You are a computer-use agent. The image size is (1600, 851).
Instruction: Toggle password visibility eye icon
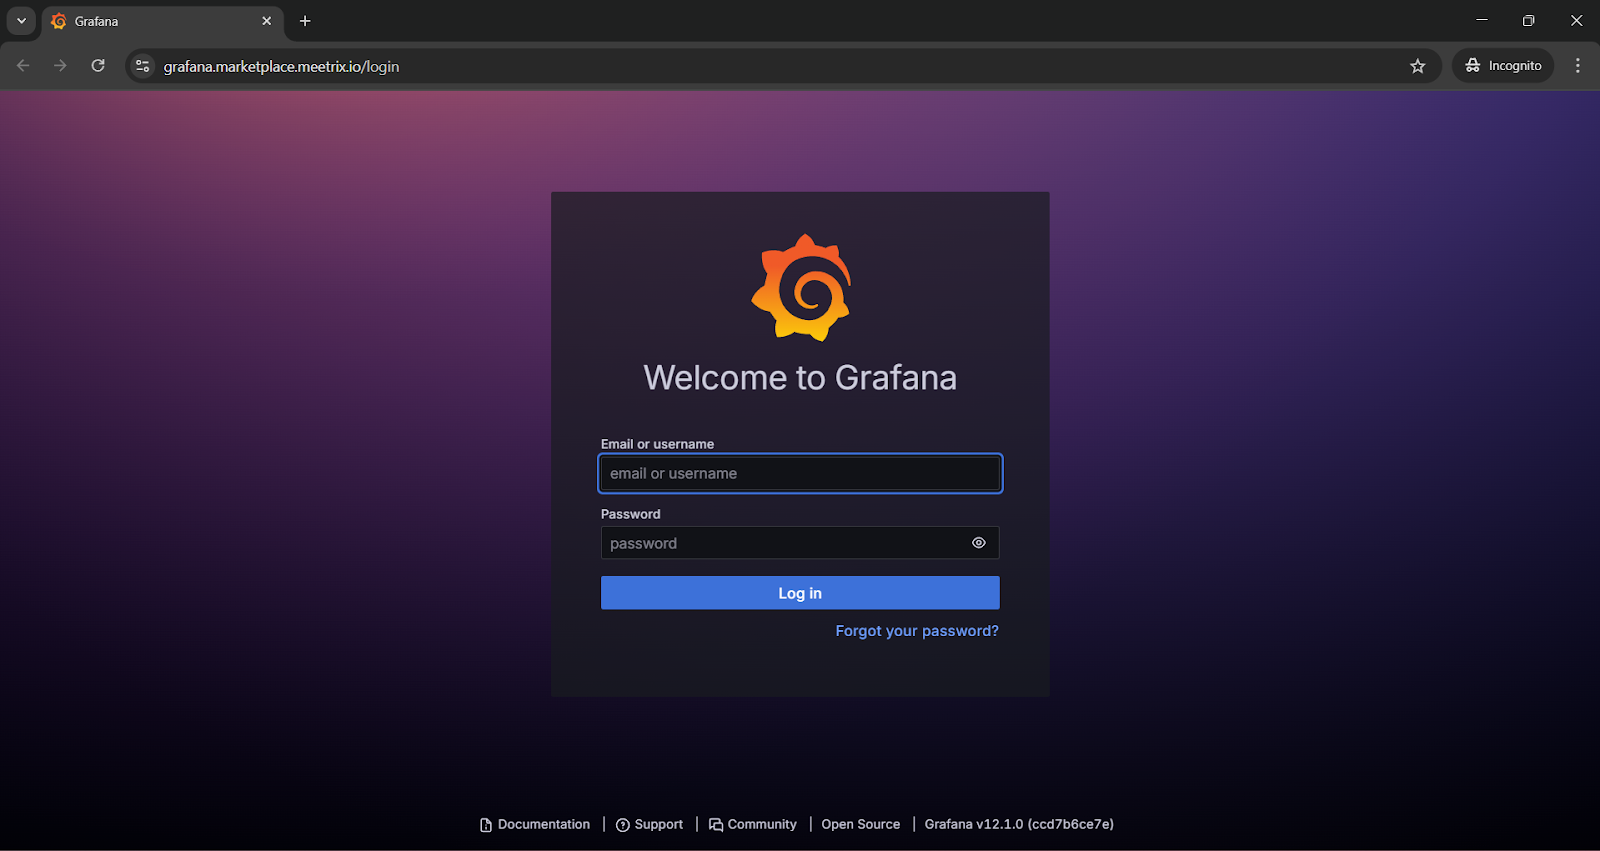coord(978,543)
